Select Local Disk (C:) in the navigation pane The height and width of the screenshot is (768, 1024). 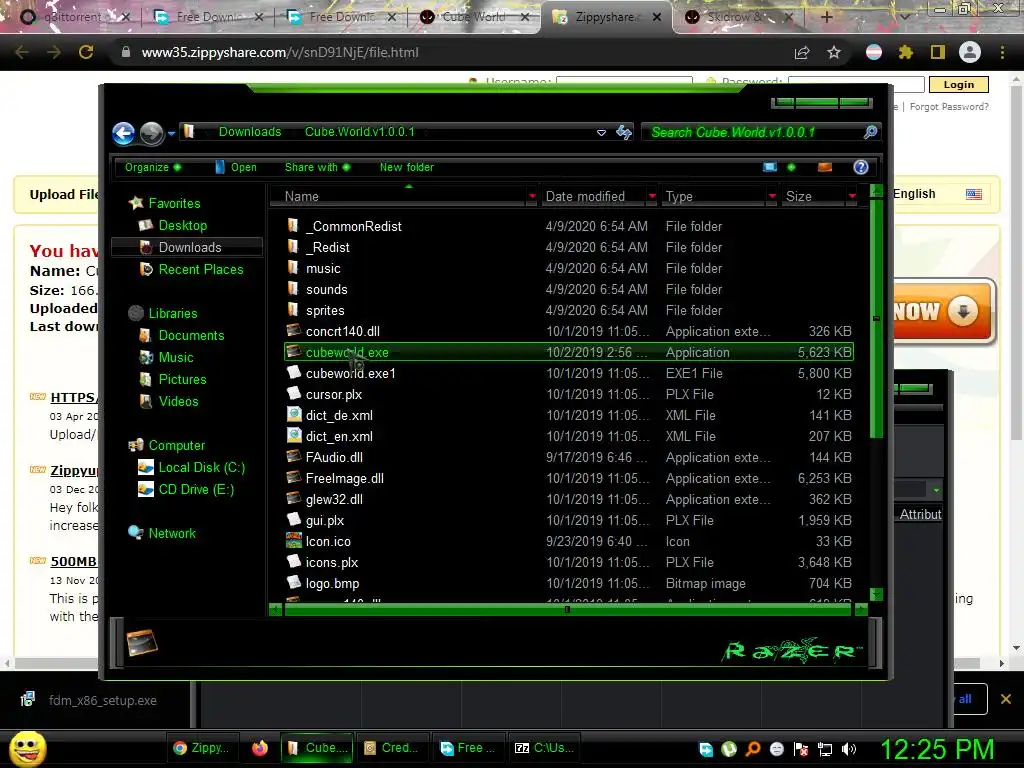pyautogui.click(x=201, y=467)
